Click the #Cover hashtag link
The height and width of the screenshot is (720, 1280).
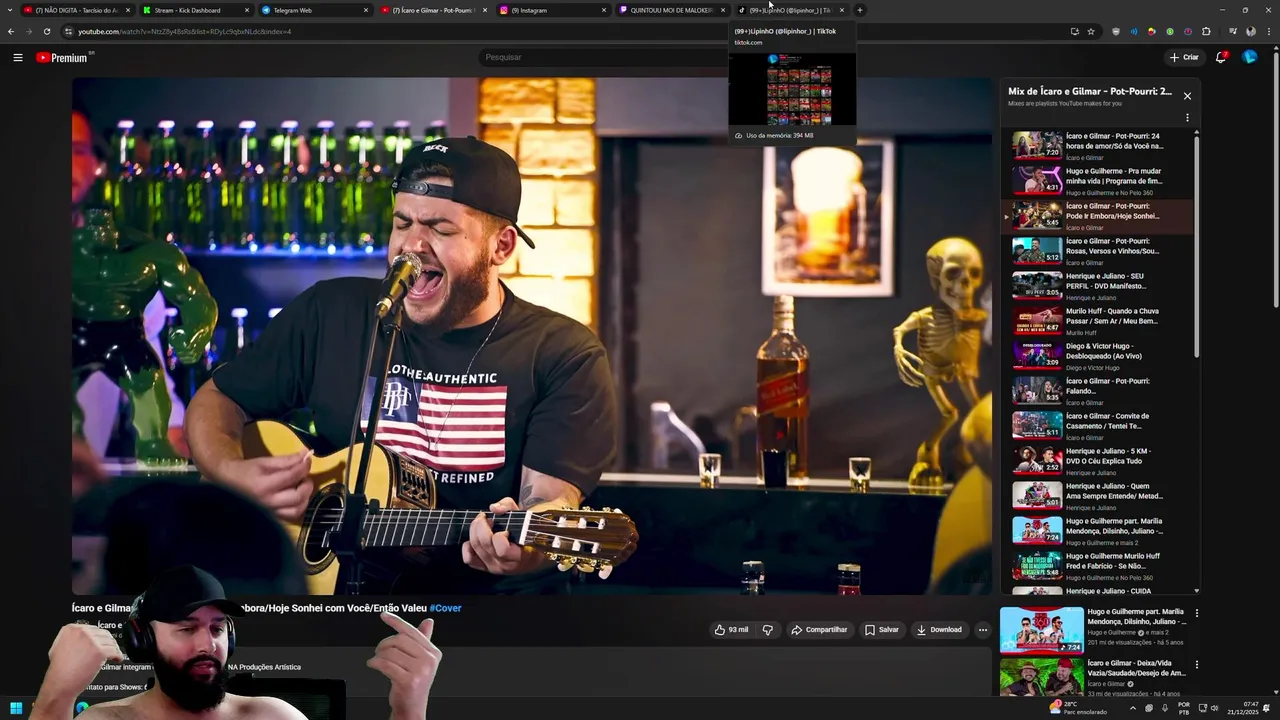pyautogui.click(x=445, y=608)
